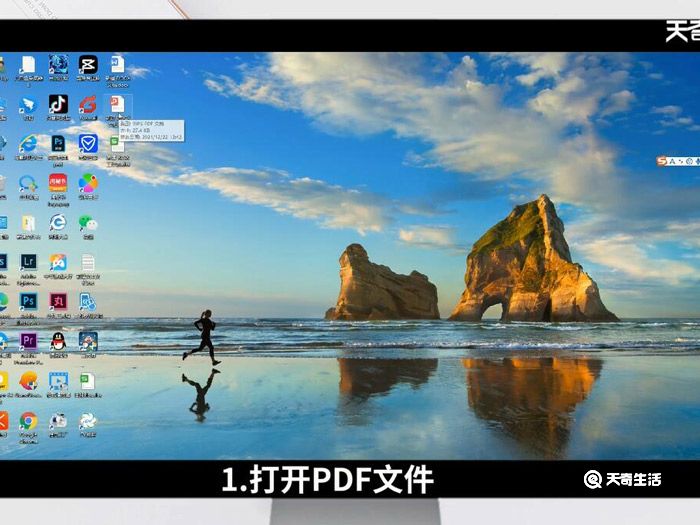Launch the red G-shaped arrow app
This screenshot has width=700, height=525.
click(88, 105)
